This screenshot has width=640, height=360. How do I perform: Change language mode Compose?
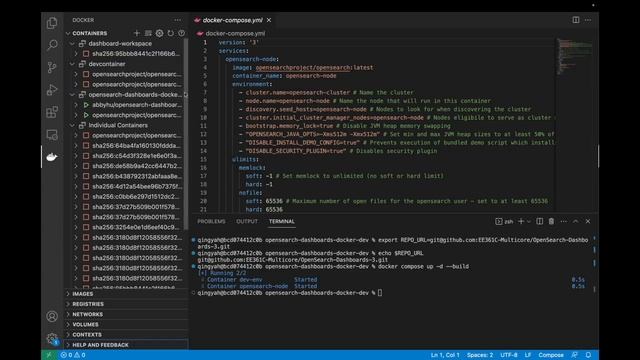tap(551, 355)
